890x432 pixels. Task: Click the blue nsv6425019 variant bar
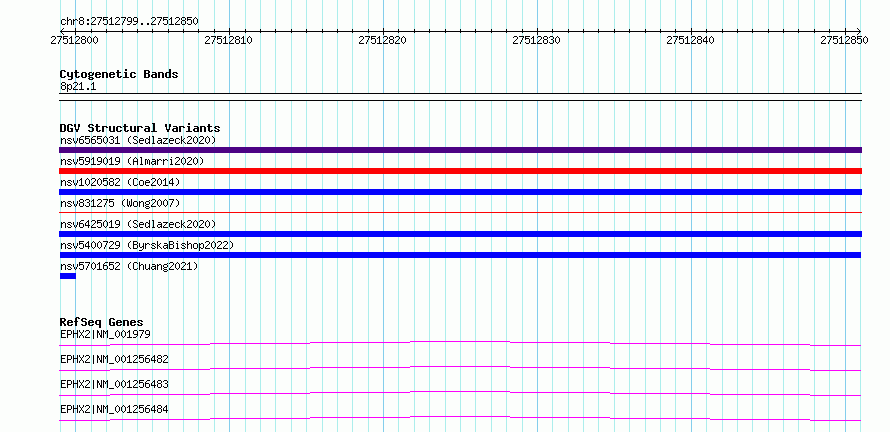click(x=460, y=234)
